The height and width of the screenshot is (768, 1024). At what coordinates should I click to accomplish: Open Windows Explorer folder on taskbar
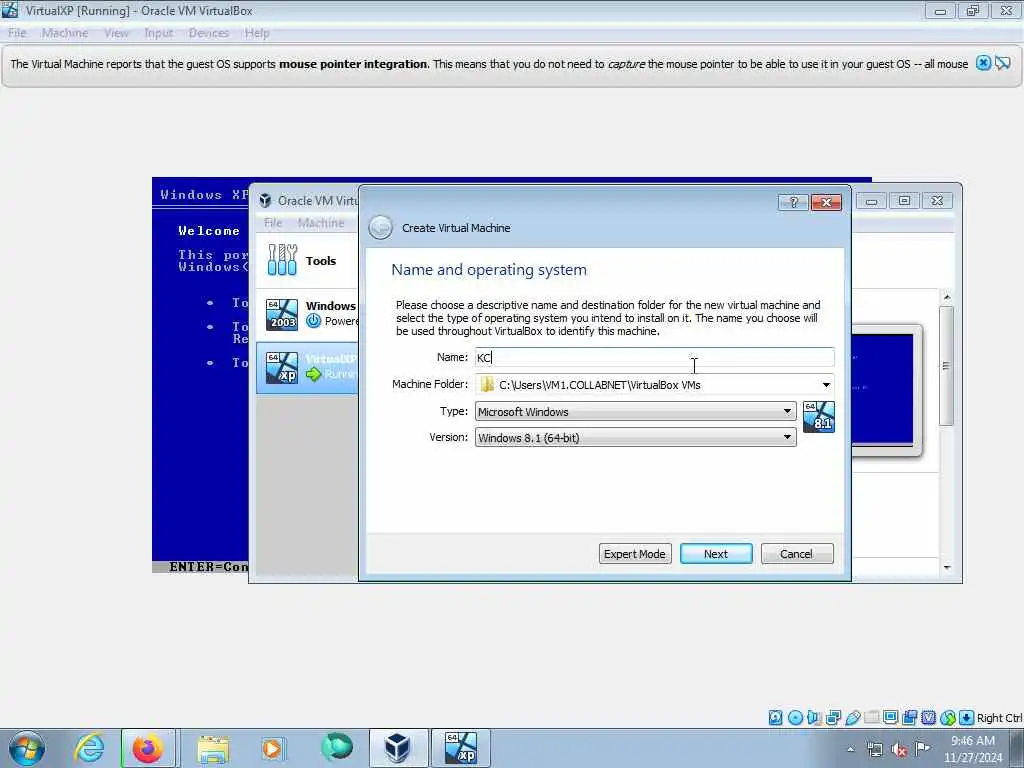click(213, 748)
